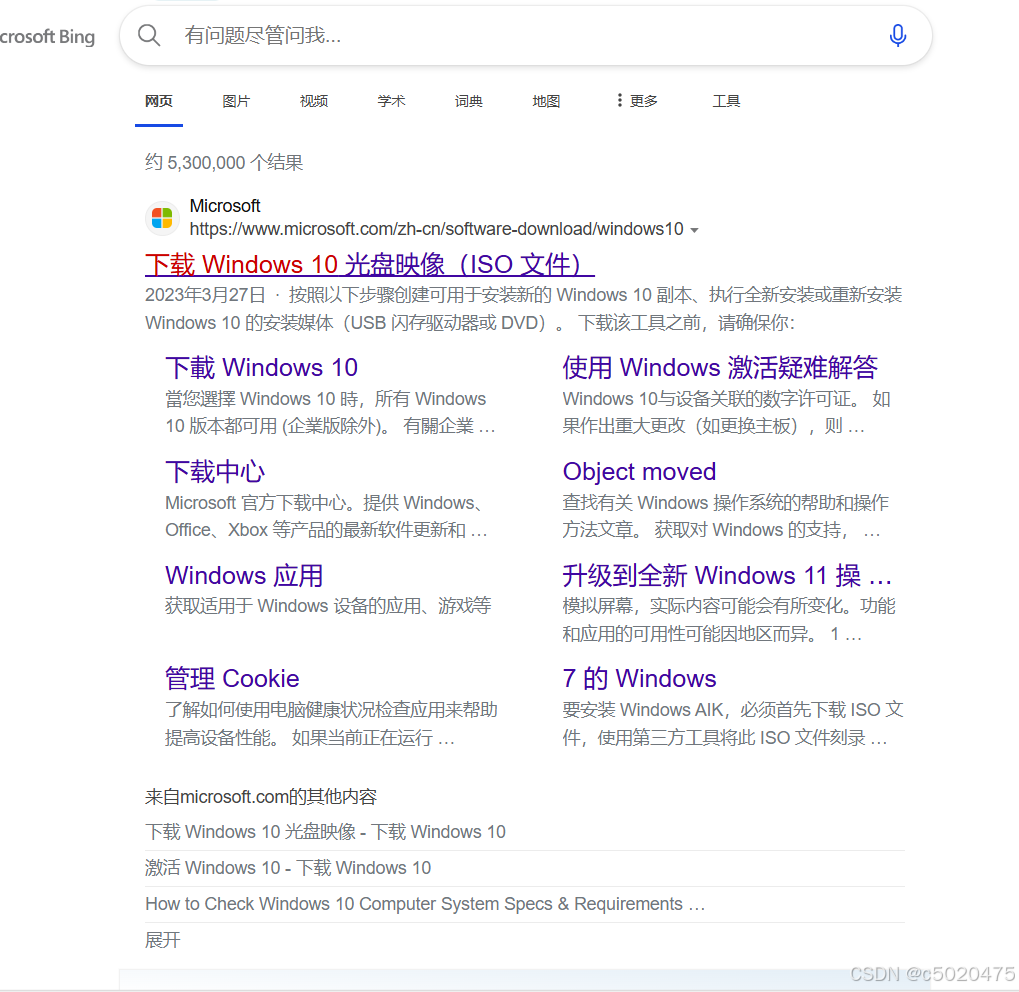Click the microphone voice search icon
Image resolution: width=1019 pixels, height=992 pixels.
tap(897, 35)
